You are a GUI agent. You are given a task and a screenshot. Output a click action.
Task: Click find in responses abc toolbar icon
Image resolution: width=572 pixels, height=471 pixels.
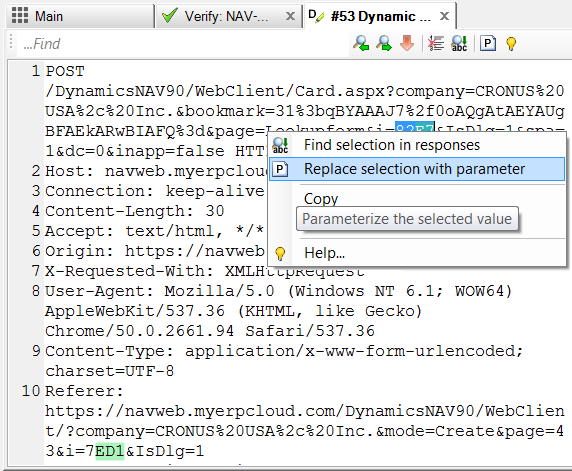[459, 43]
